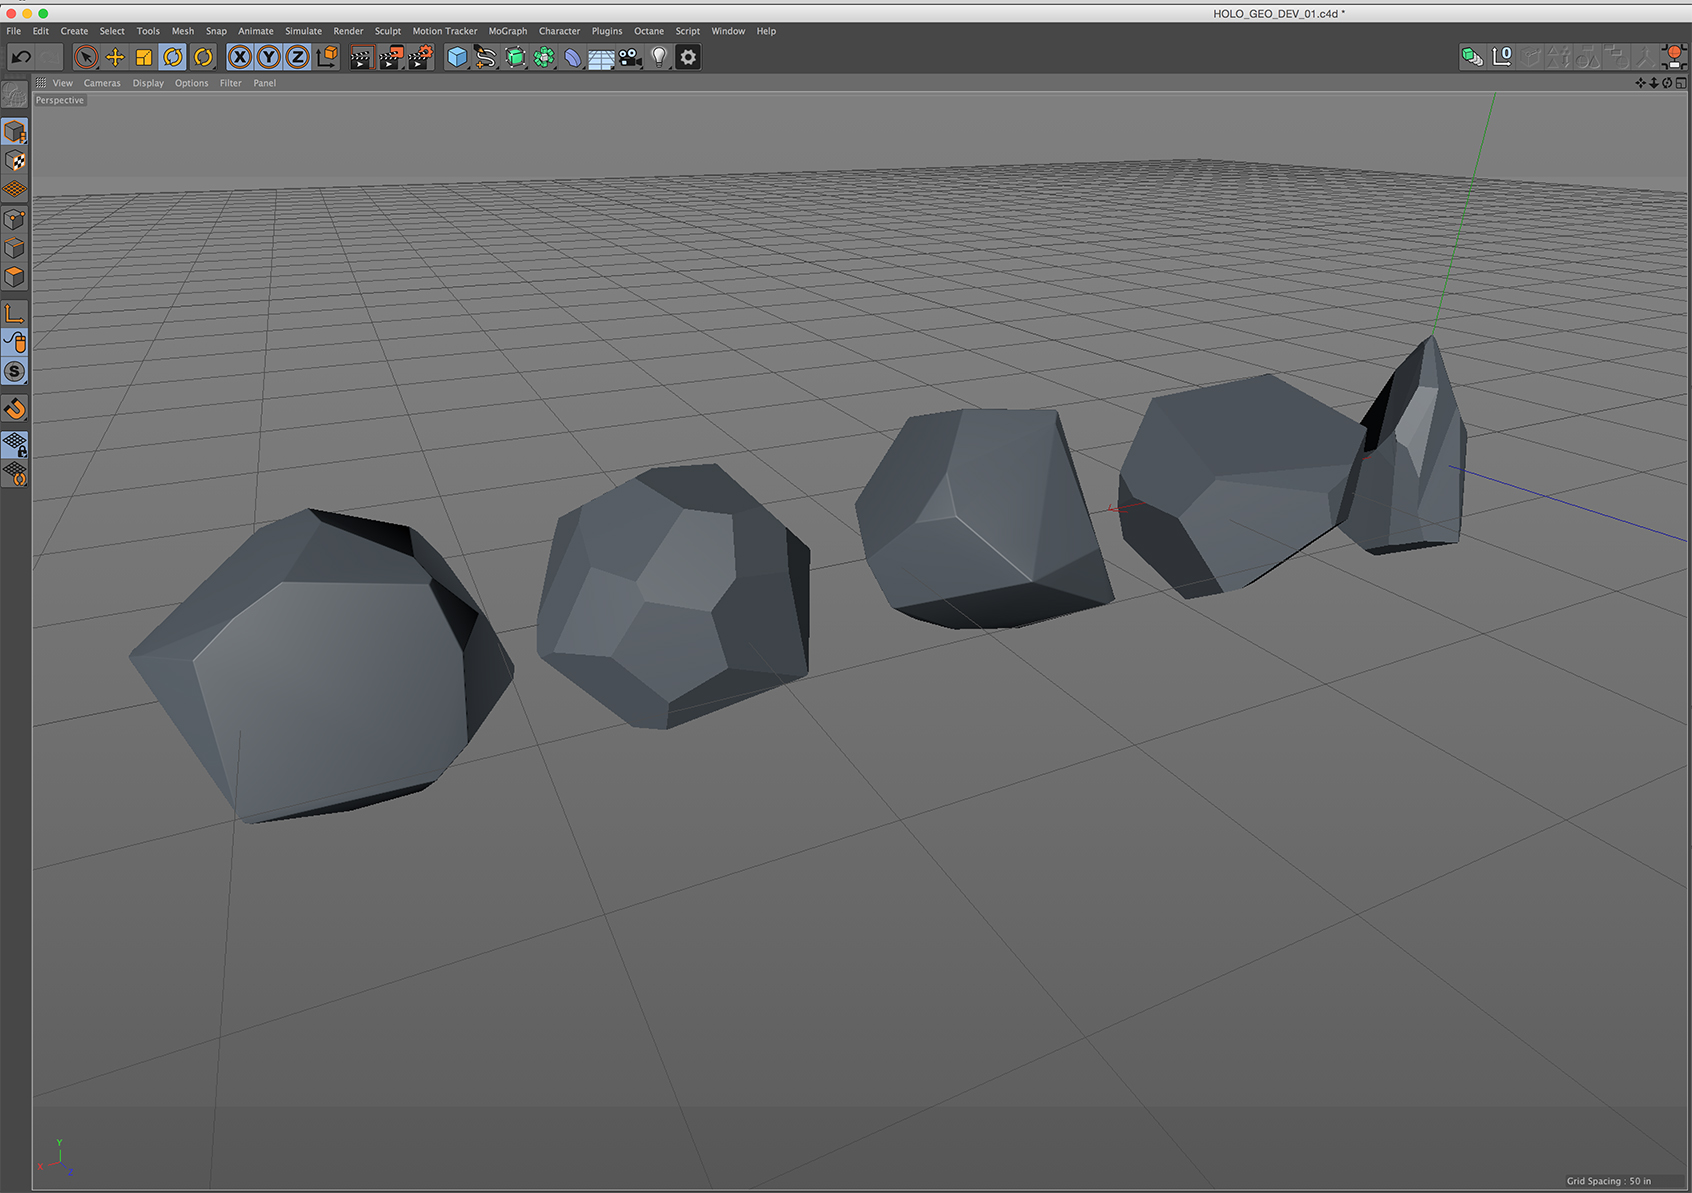Click the green cube convert icon

[1472, 57]
